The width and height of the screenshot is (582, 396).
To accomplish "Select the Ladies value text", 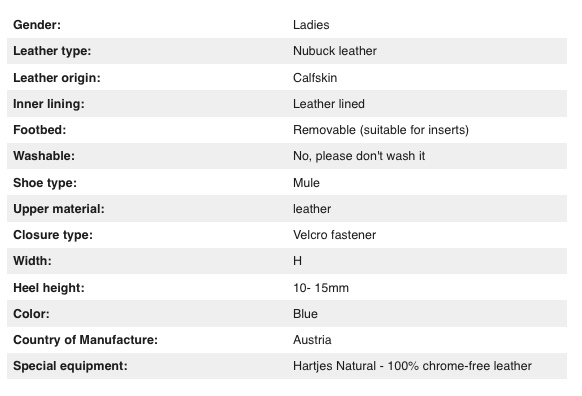I will pos(311,25).
